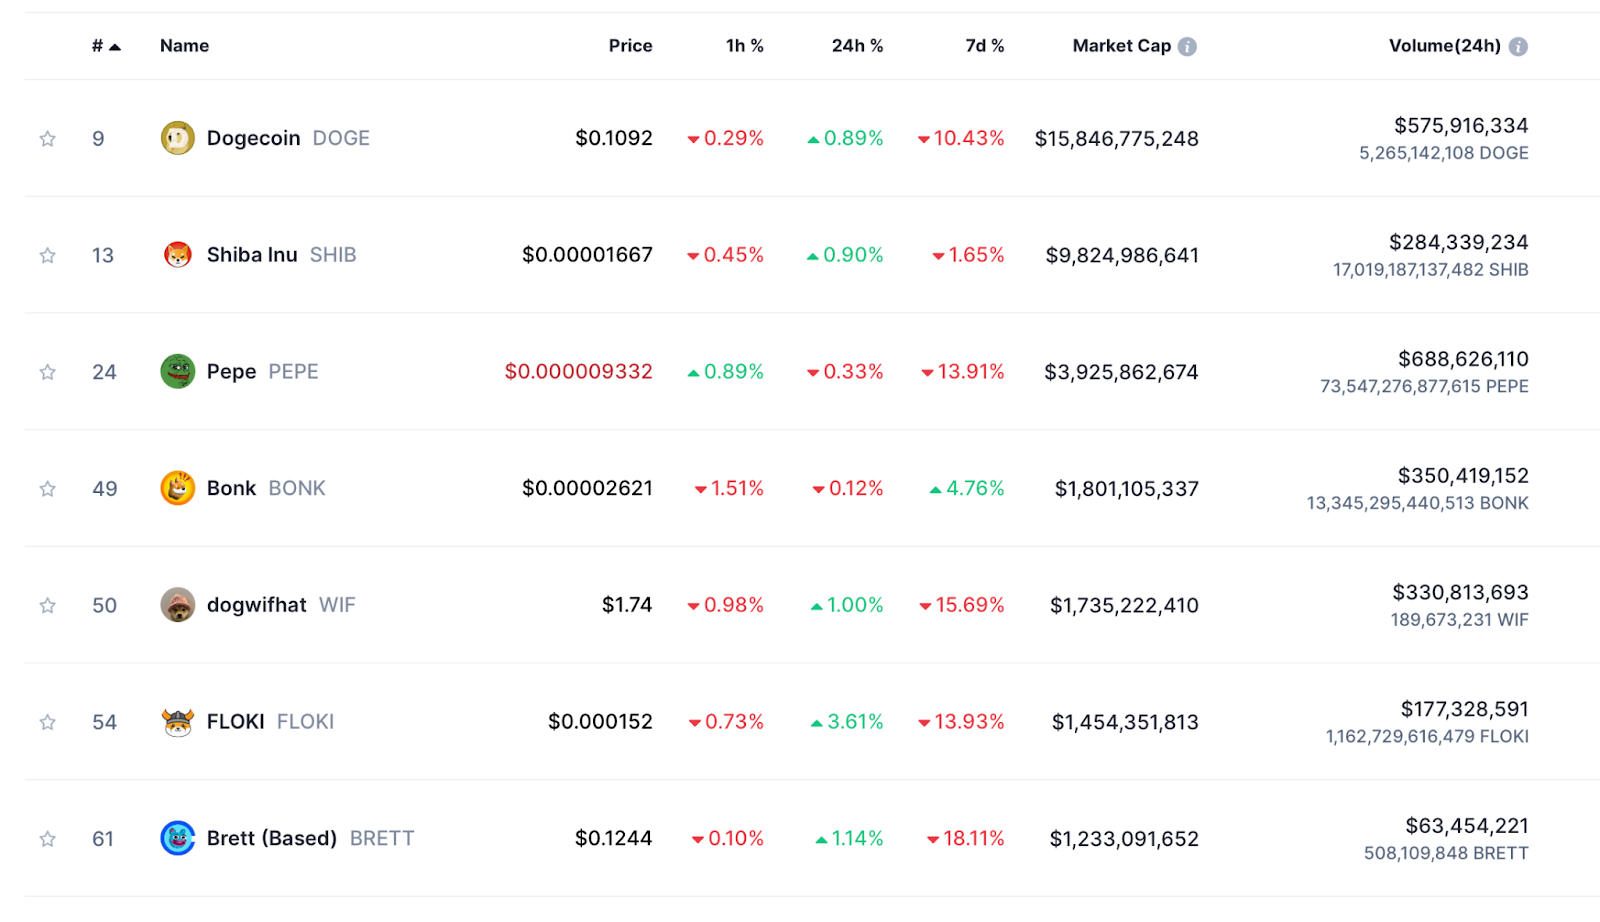Toggle the Brett (Based) watchlist star
Screen dimensions: 1600x922
coord(47,838)
